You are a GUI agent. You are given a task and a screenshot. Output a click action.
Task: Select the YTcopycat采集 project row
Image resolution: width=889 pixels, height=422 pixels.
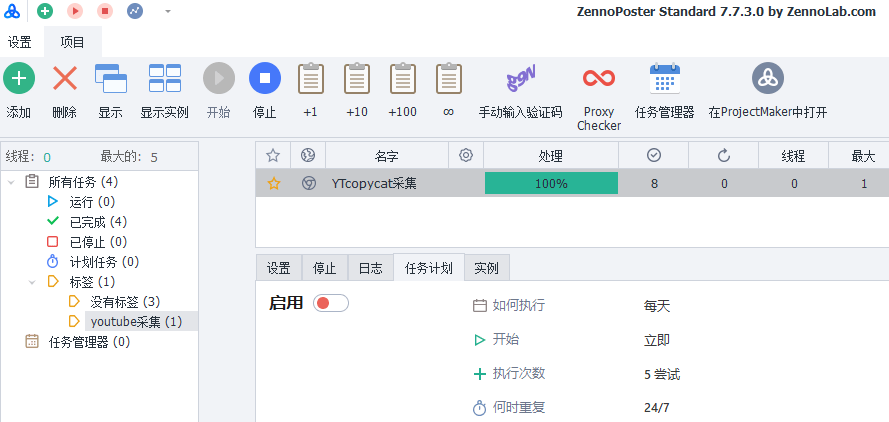pyautogui.click(x=572, y=183)
